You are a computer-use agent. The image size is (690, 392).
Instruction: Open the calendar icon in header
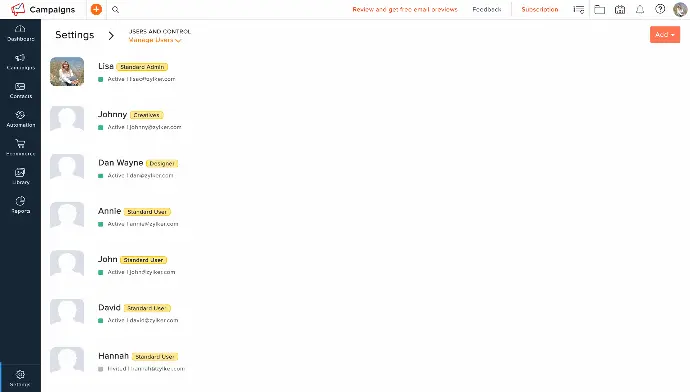tap(620, 9)
